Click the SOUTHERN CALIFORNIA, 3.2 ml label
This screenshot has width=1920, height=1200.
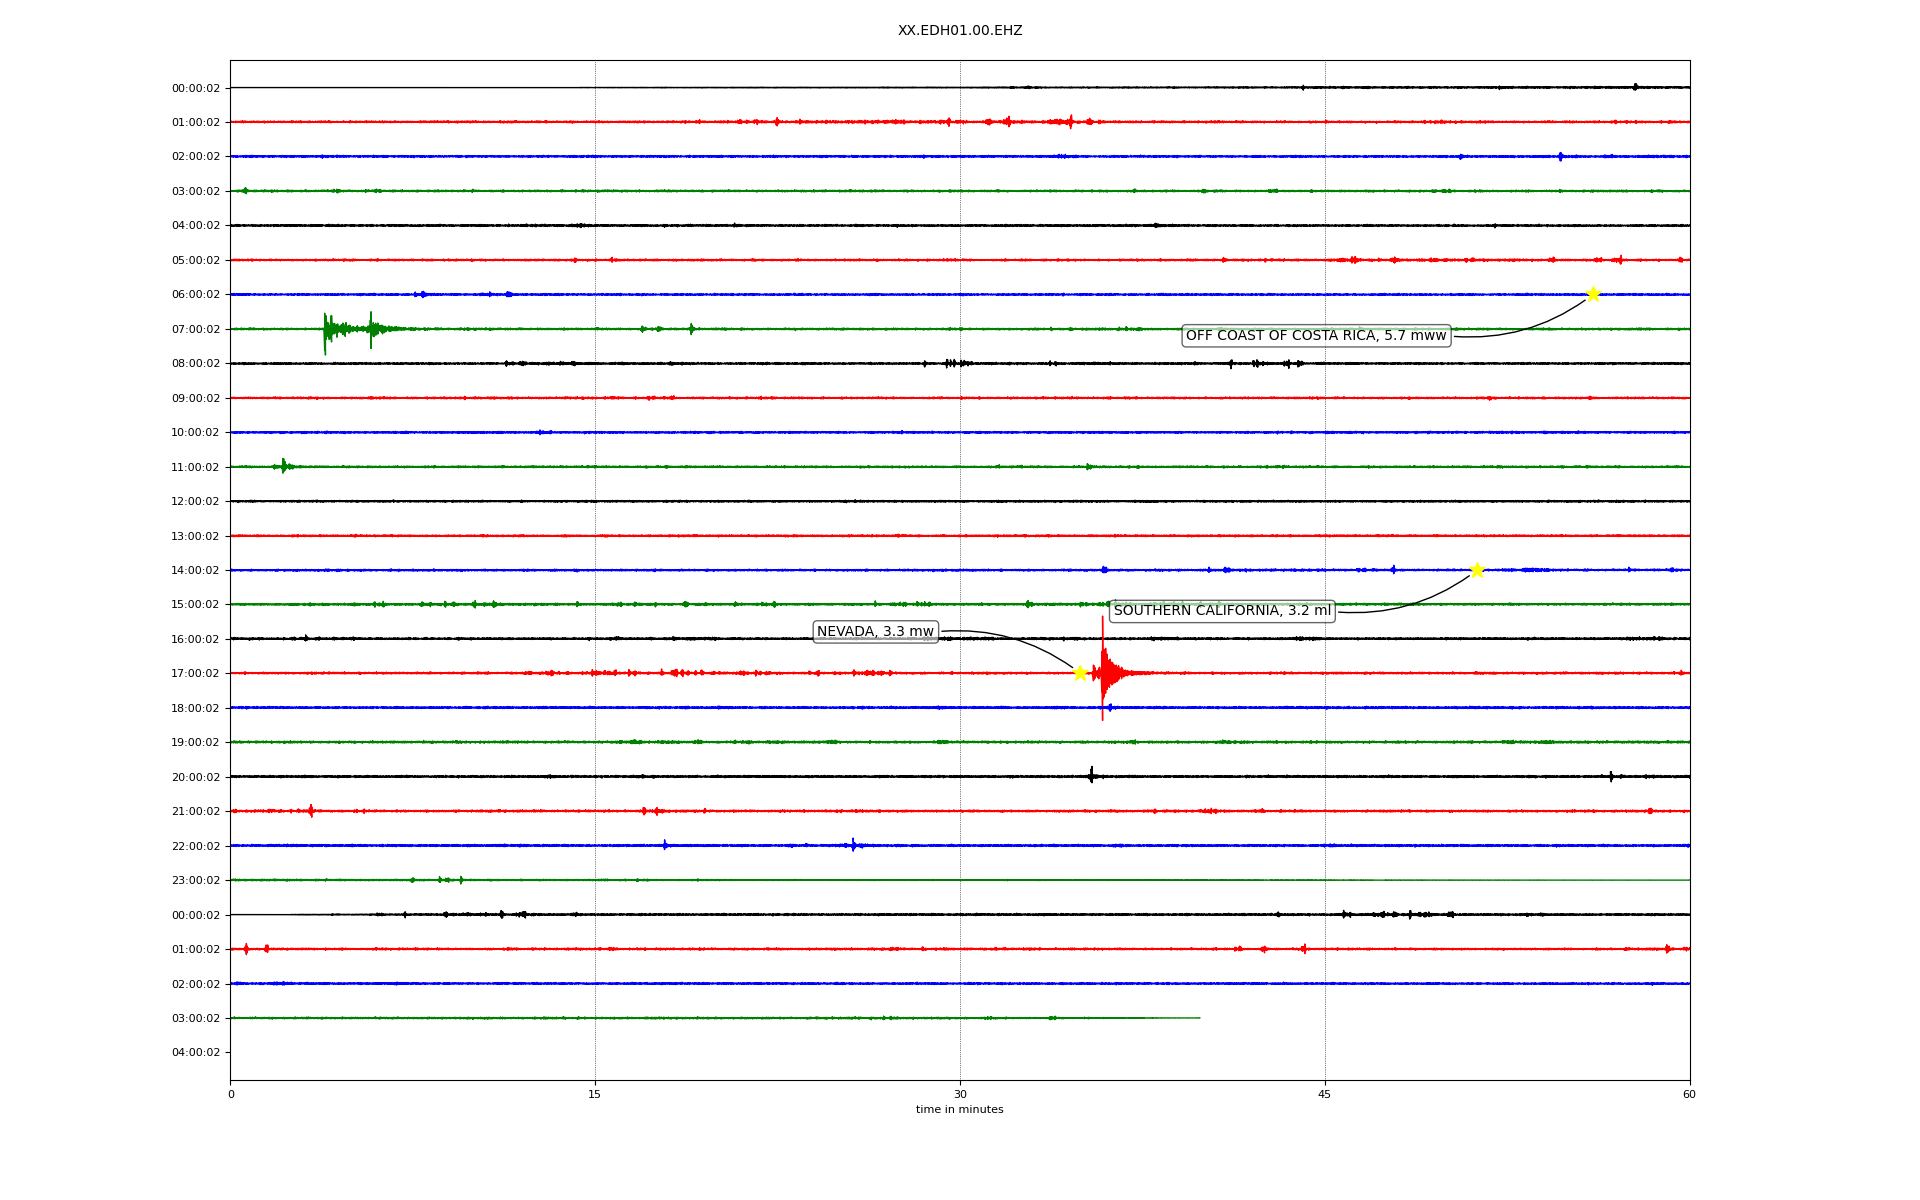[x=1222, y=611]
